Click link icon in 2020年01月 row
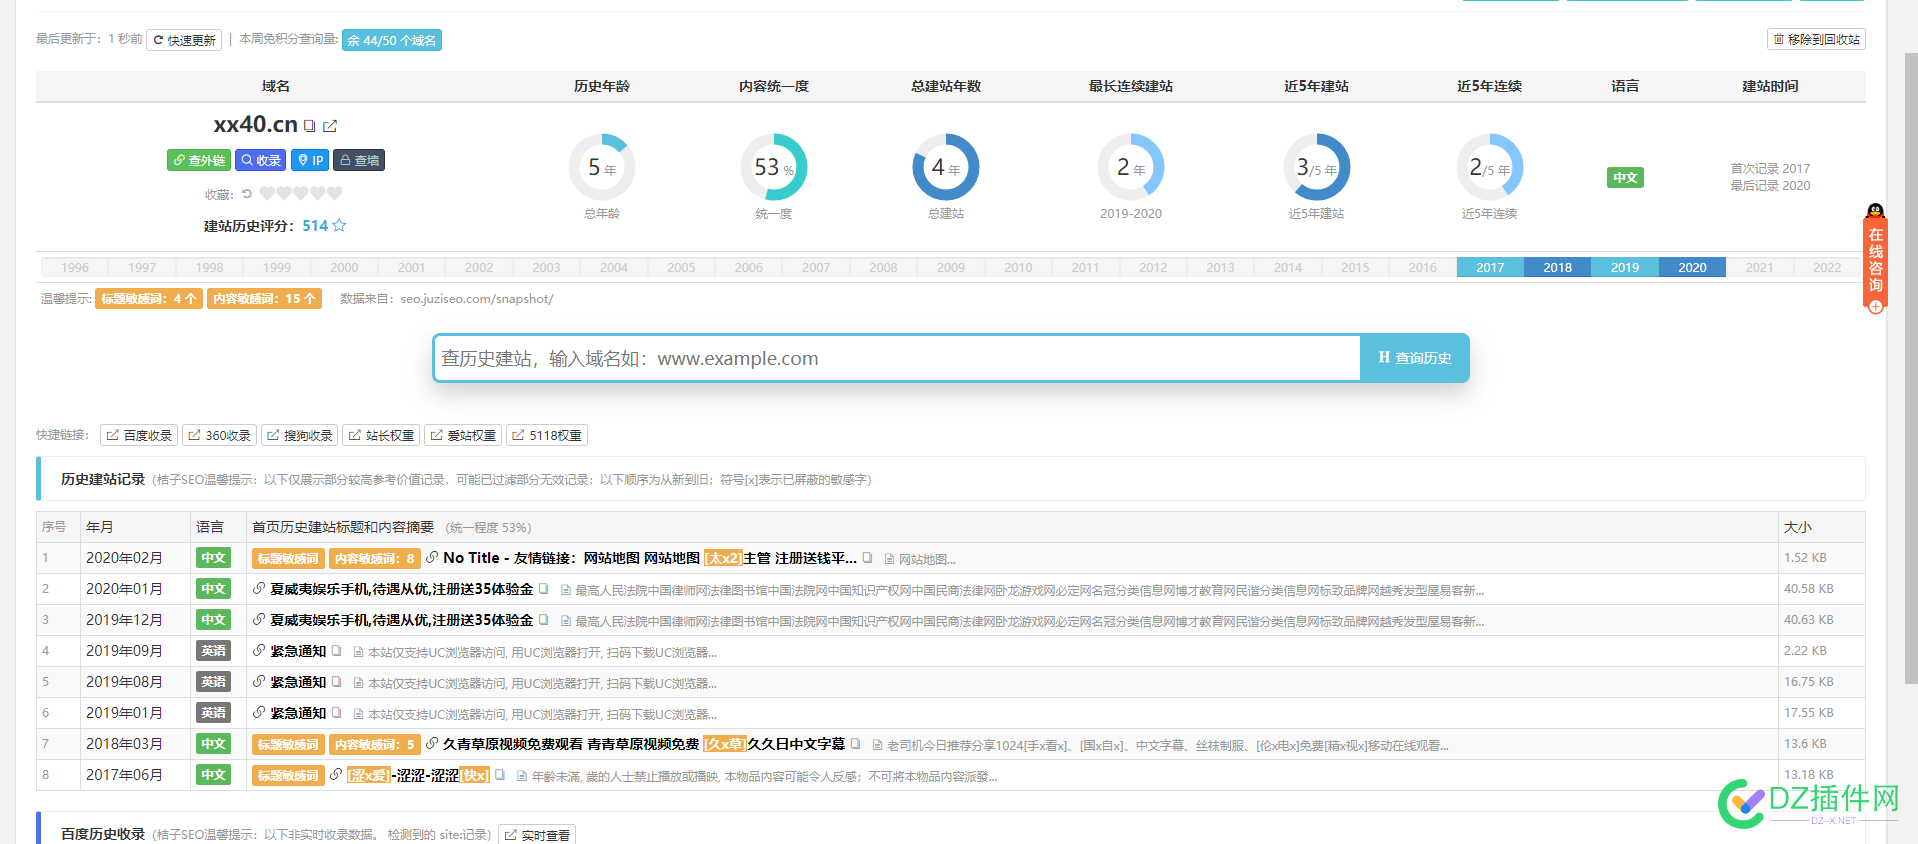Screen dimensions: 1918x844 click(259, 589)
